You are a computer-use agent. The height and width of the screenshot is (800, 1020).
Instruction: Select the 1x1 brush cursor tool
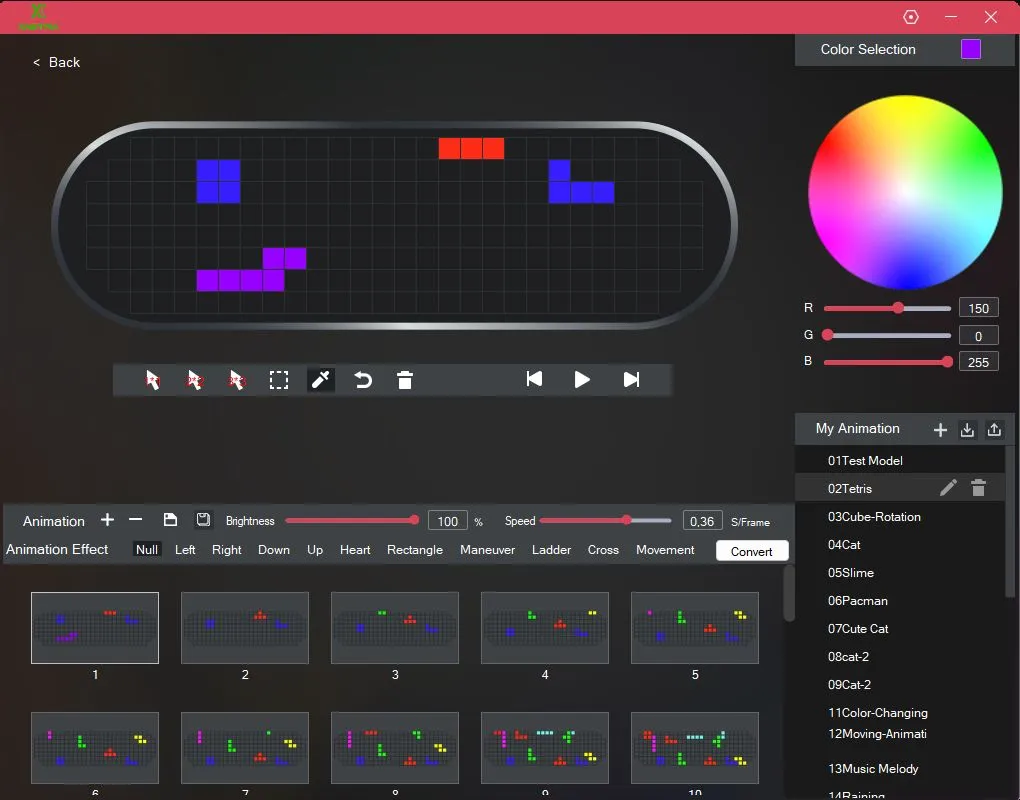tap(152, 380)
